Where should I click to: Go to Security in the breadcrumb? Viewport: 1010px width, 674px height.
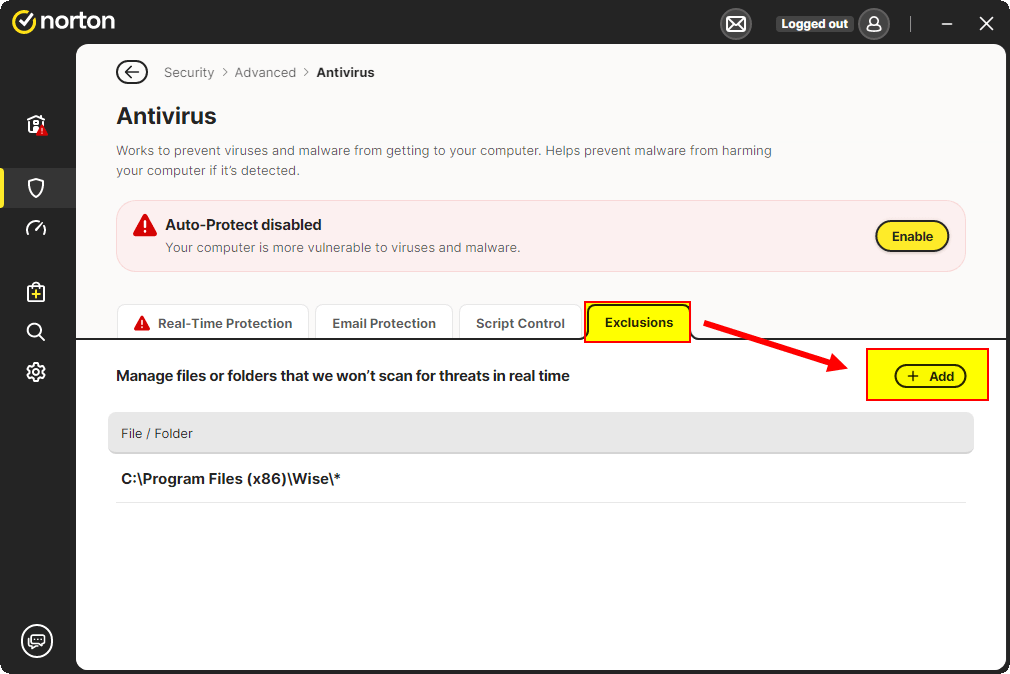click(x=189, y=72)
